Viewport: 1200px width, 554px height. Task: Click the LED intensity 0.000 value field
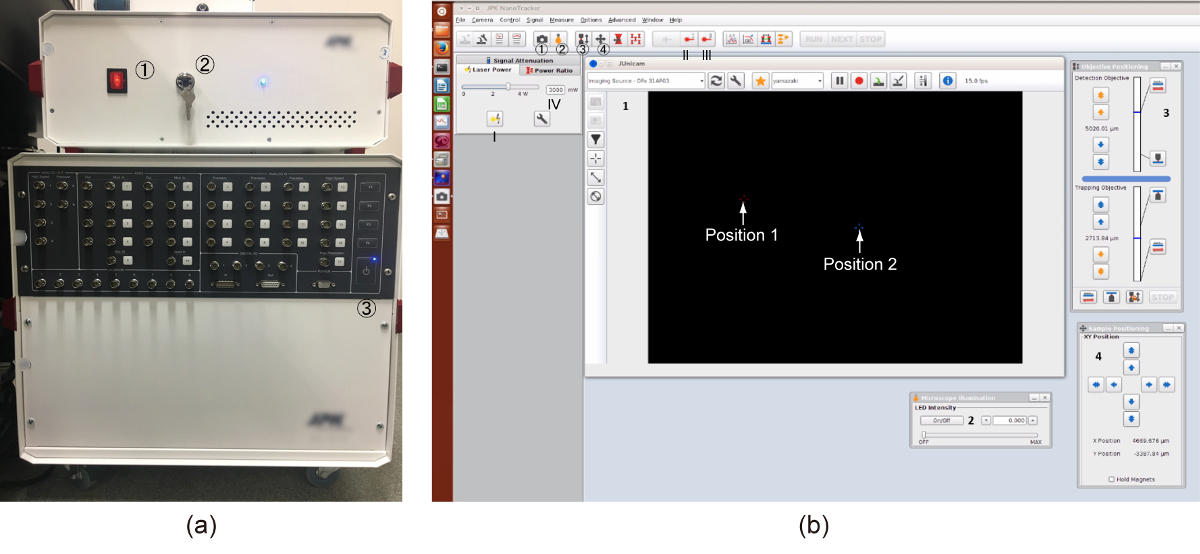point(1010,421)
